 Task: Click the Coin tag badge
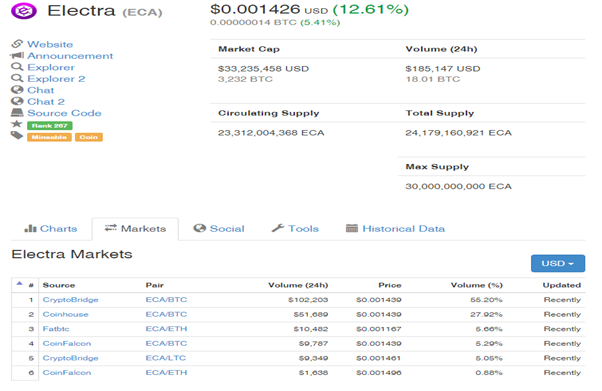89,137
